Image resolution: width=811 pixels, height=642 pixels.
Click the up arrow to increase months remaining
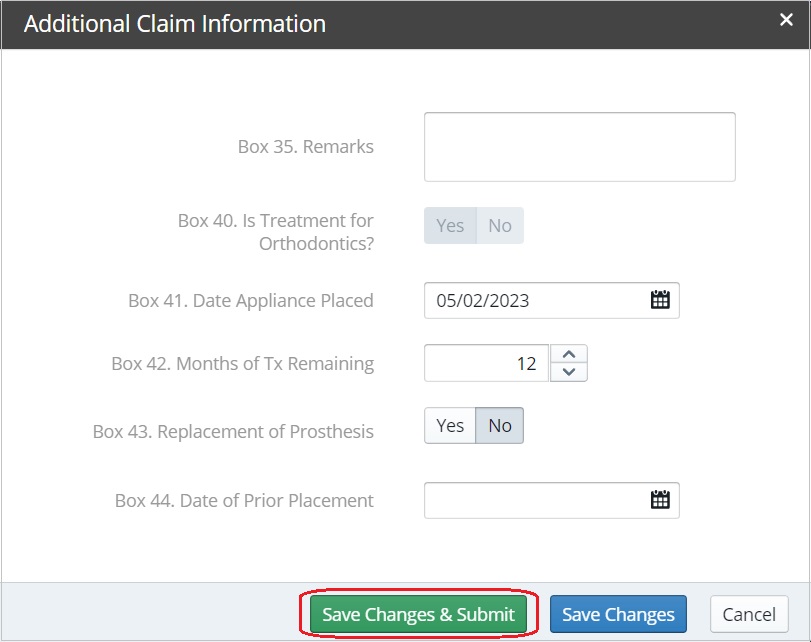[x=567, y=353]
